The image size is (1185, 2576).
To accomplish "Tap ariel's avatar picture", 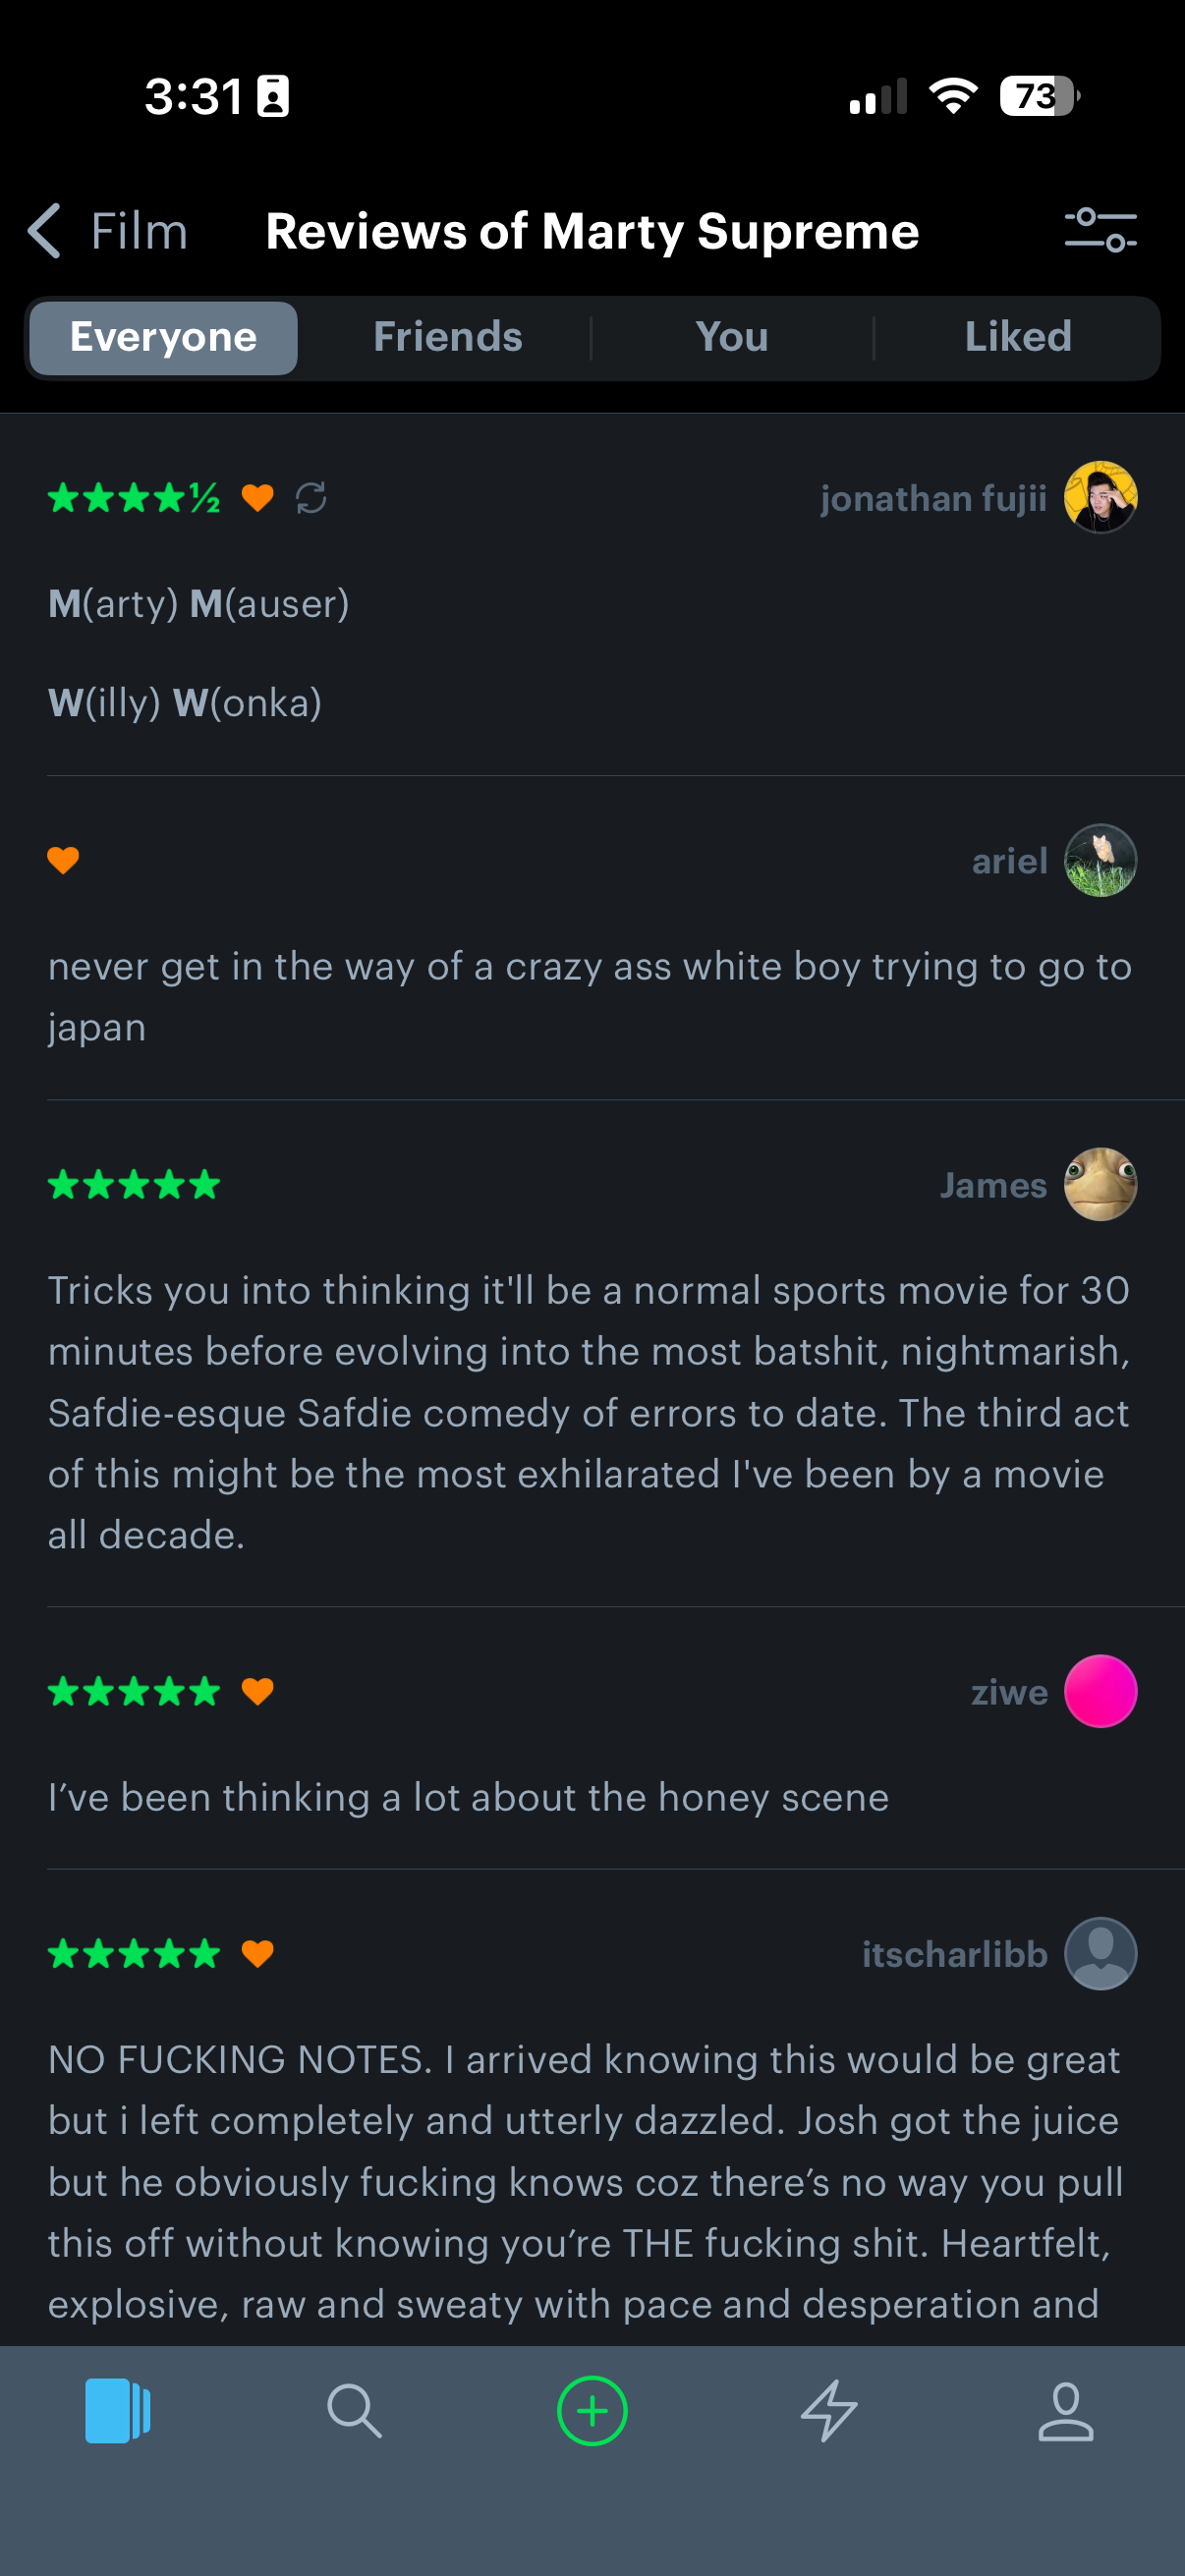I will [x=1100, y=860].
